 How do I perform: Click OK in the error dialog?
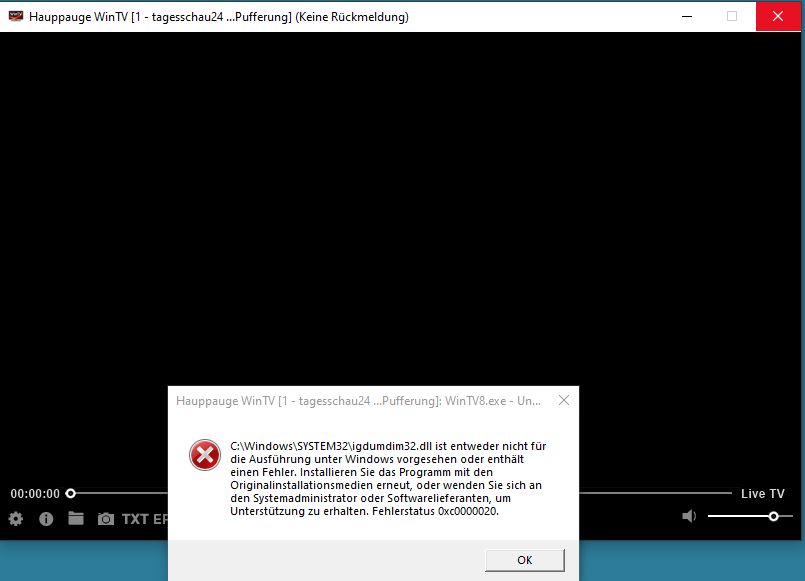(525, 560)
